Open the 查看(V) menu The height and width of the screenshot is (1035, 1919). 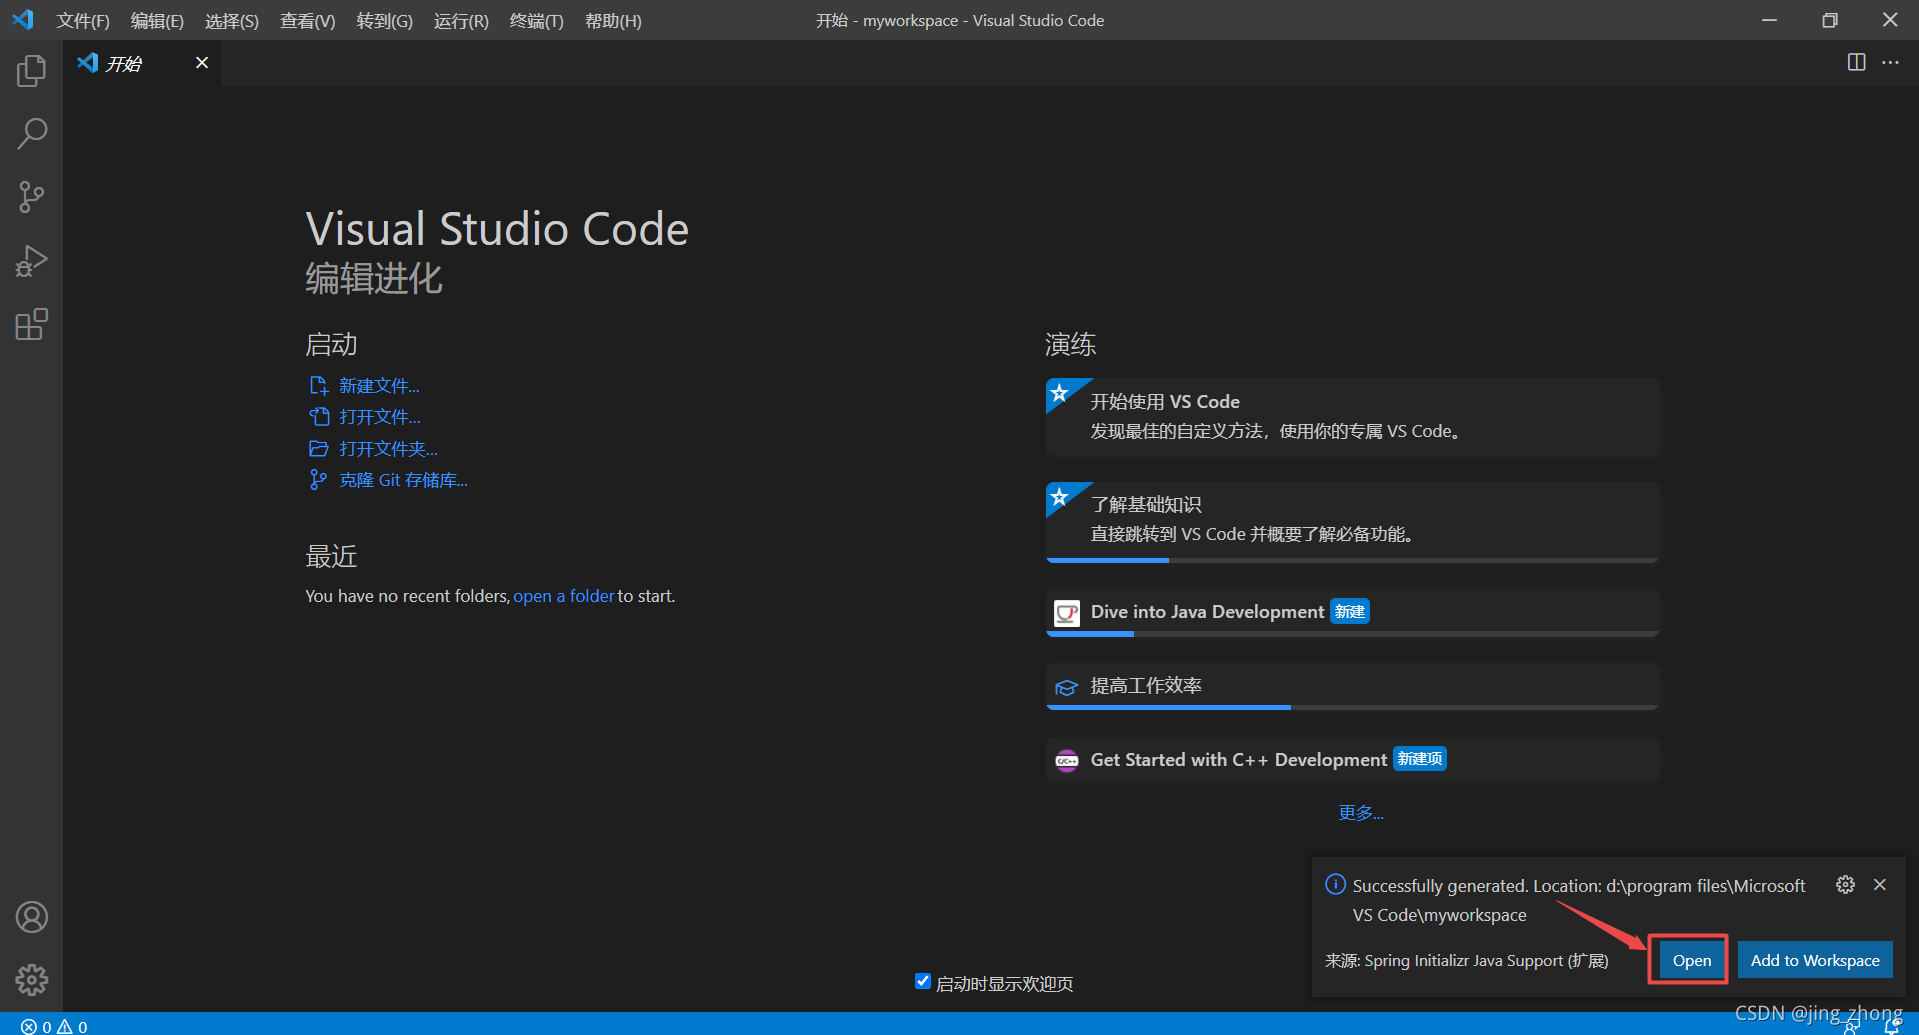tap(307, 20)
